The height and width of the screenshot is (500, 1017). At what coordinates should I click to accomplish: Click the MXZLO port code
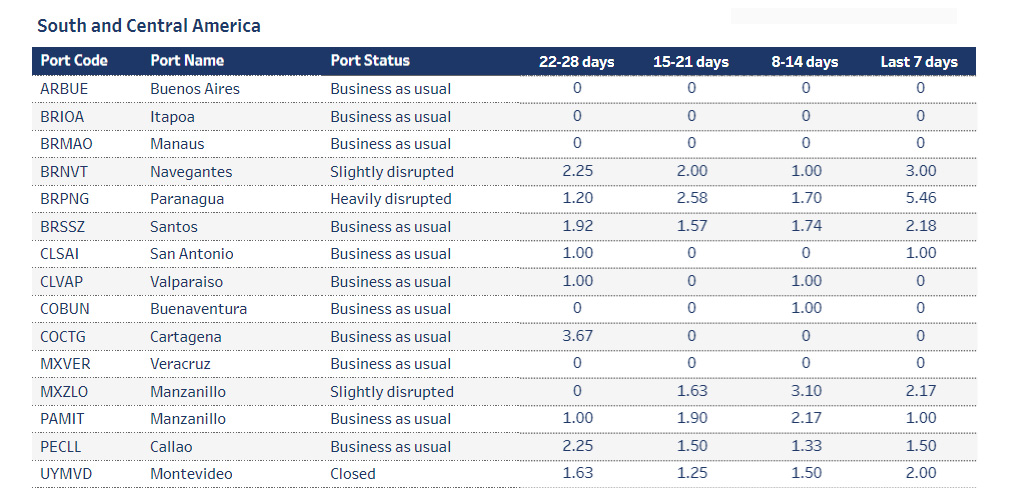65,392
